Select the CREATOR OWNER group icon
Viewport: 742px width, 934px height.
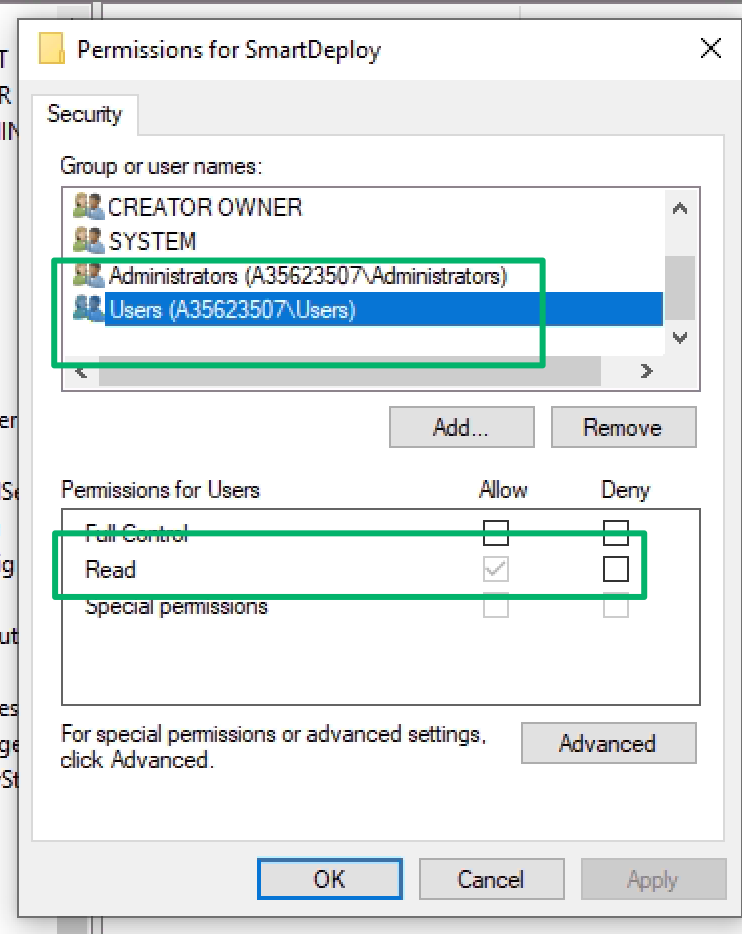(x=89, y=206)
